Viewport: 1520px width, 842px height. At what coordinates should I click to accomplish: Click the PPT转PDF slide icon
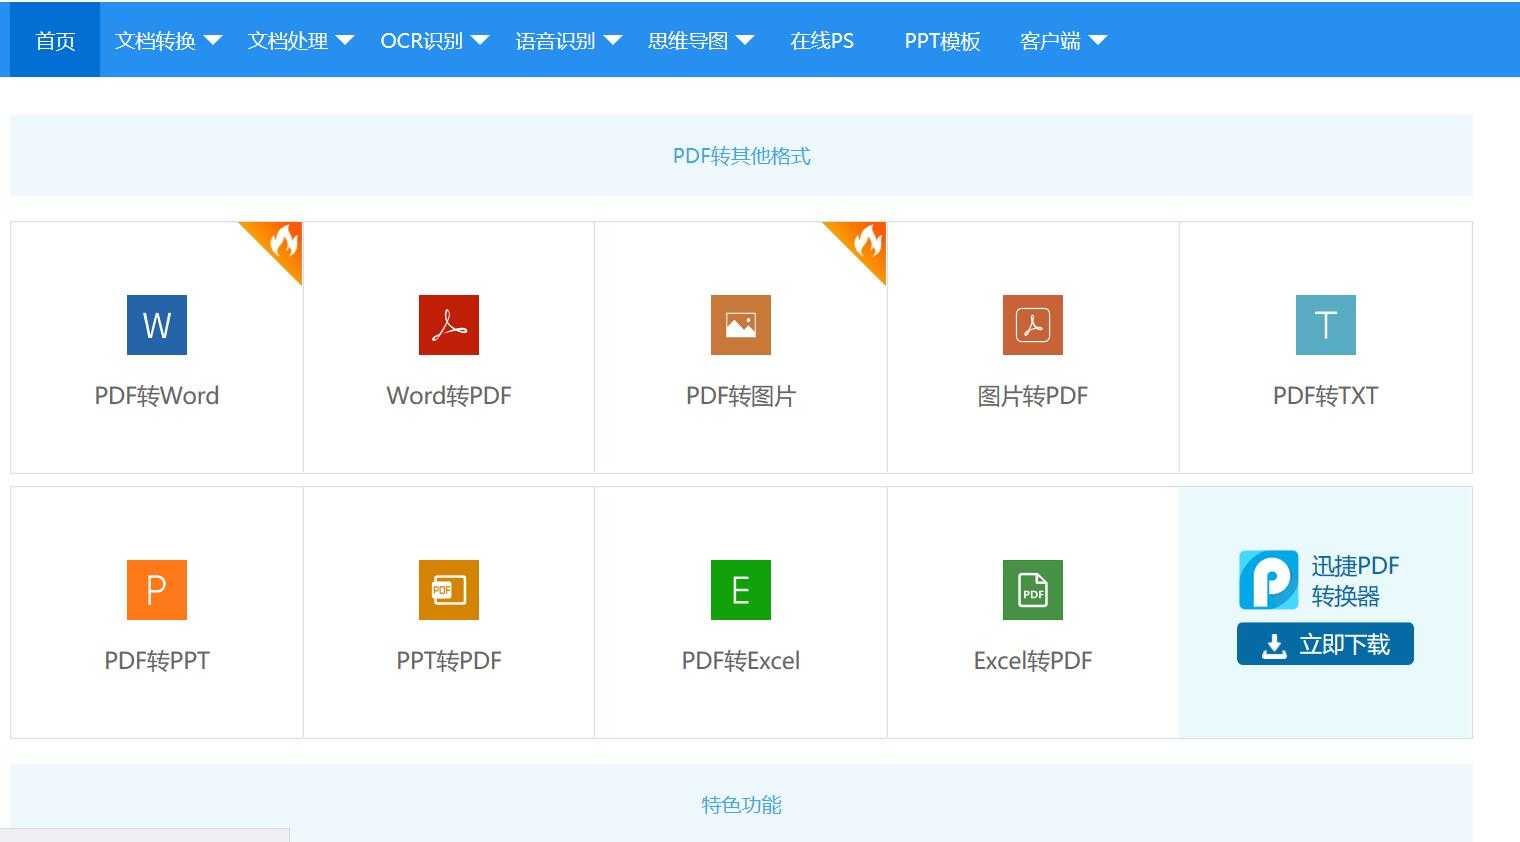[x=449, y=590]
